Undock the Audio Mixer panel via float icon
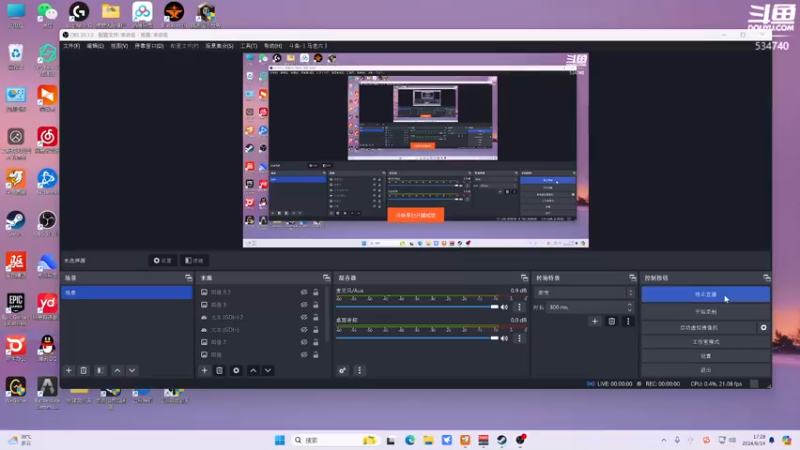The image size is (800, 450). 524,278
